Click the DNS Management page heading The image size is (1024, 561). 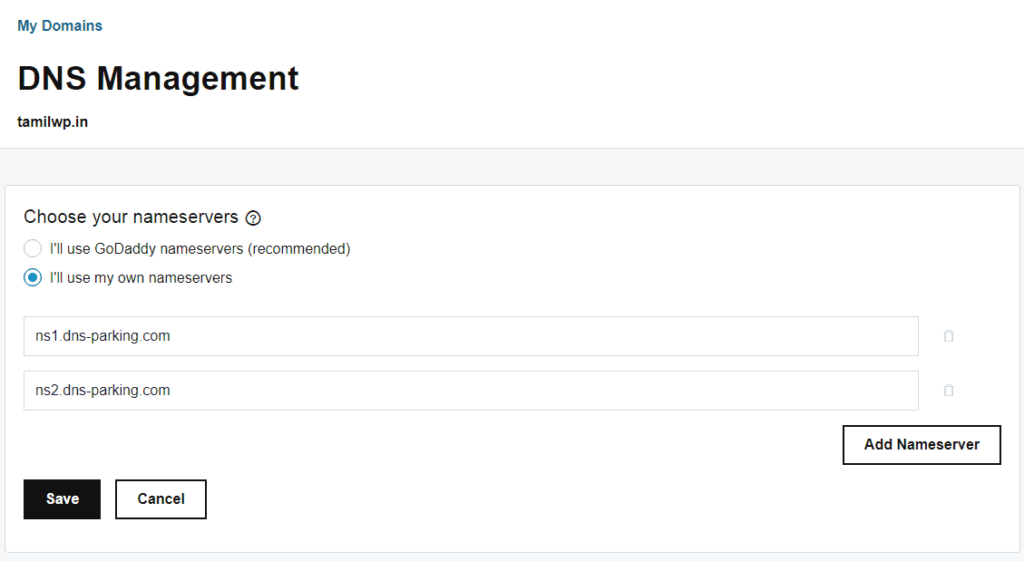158,78
